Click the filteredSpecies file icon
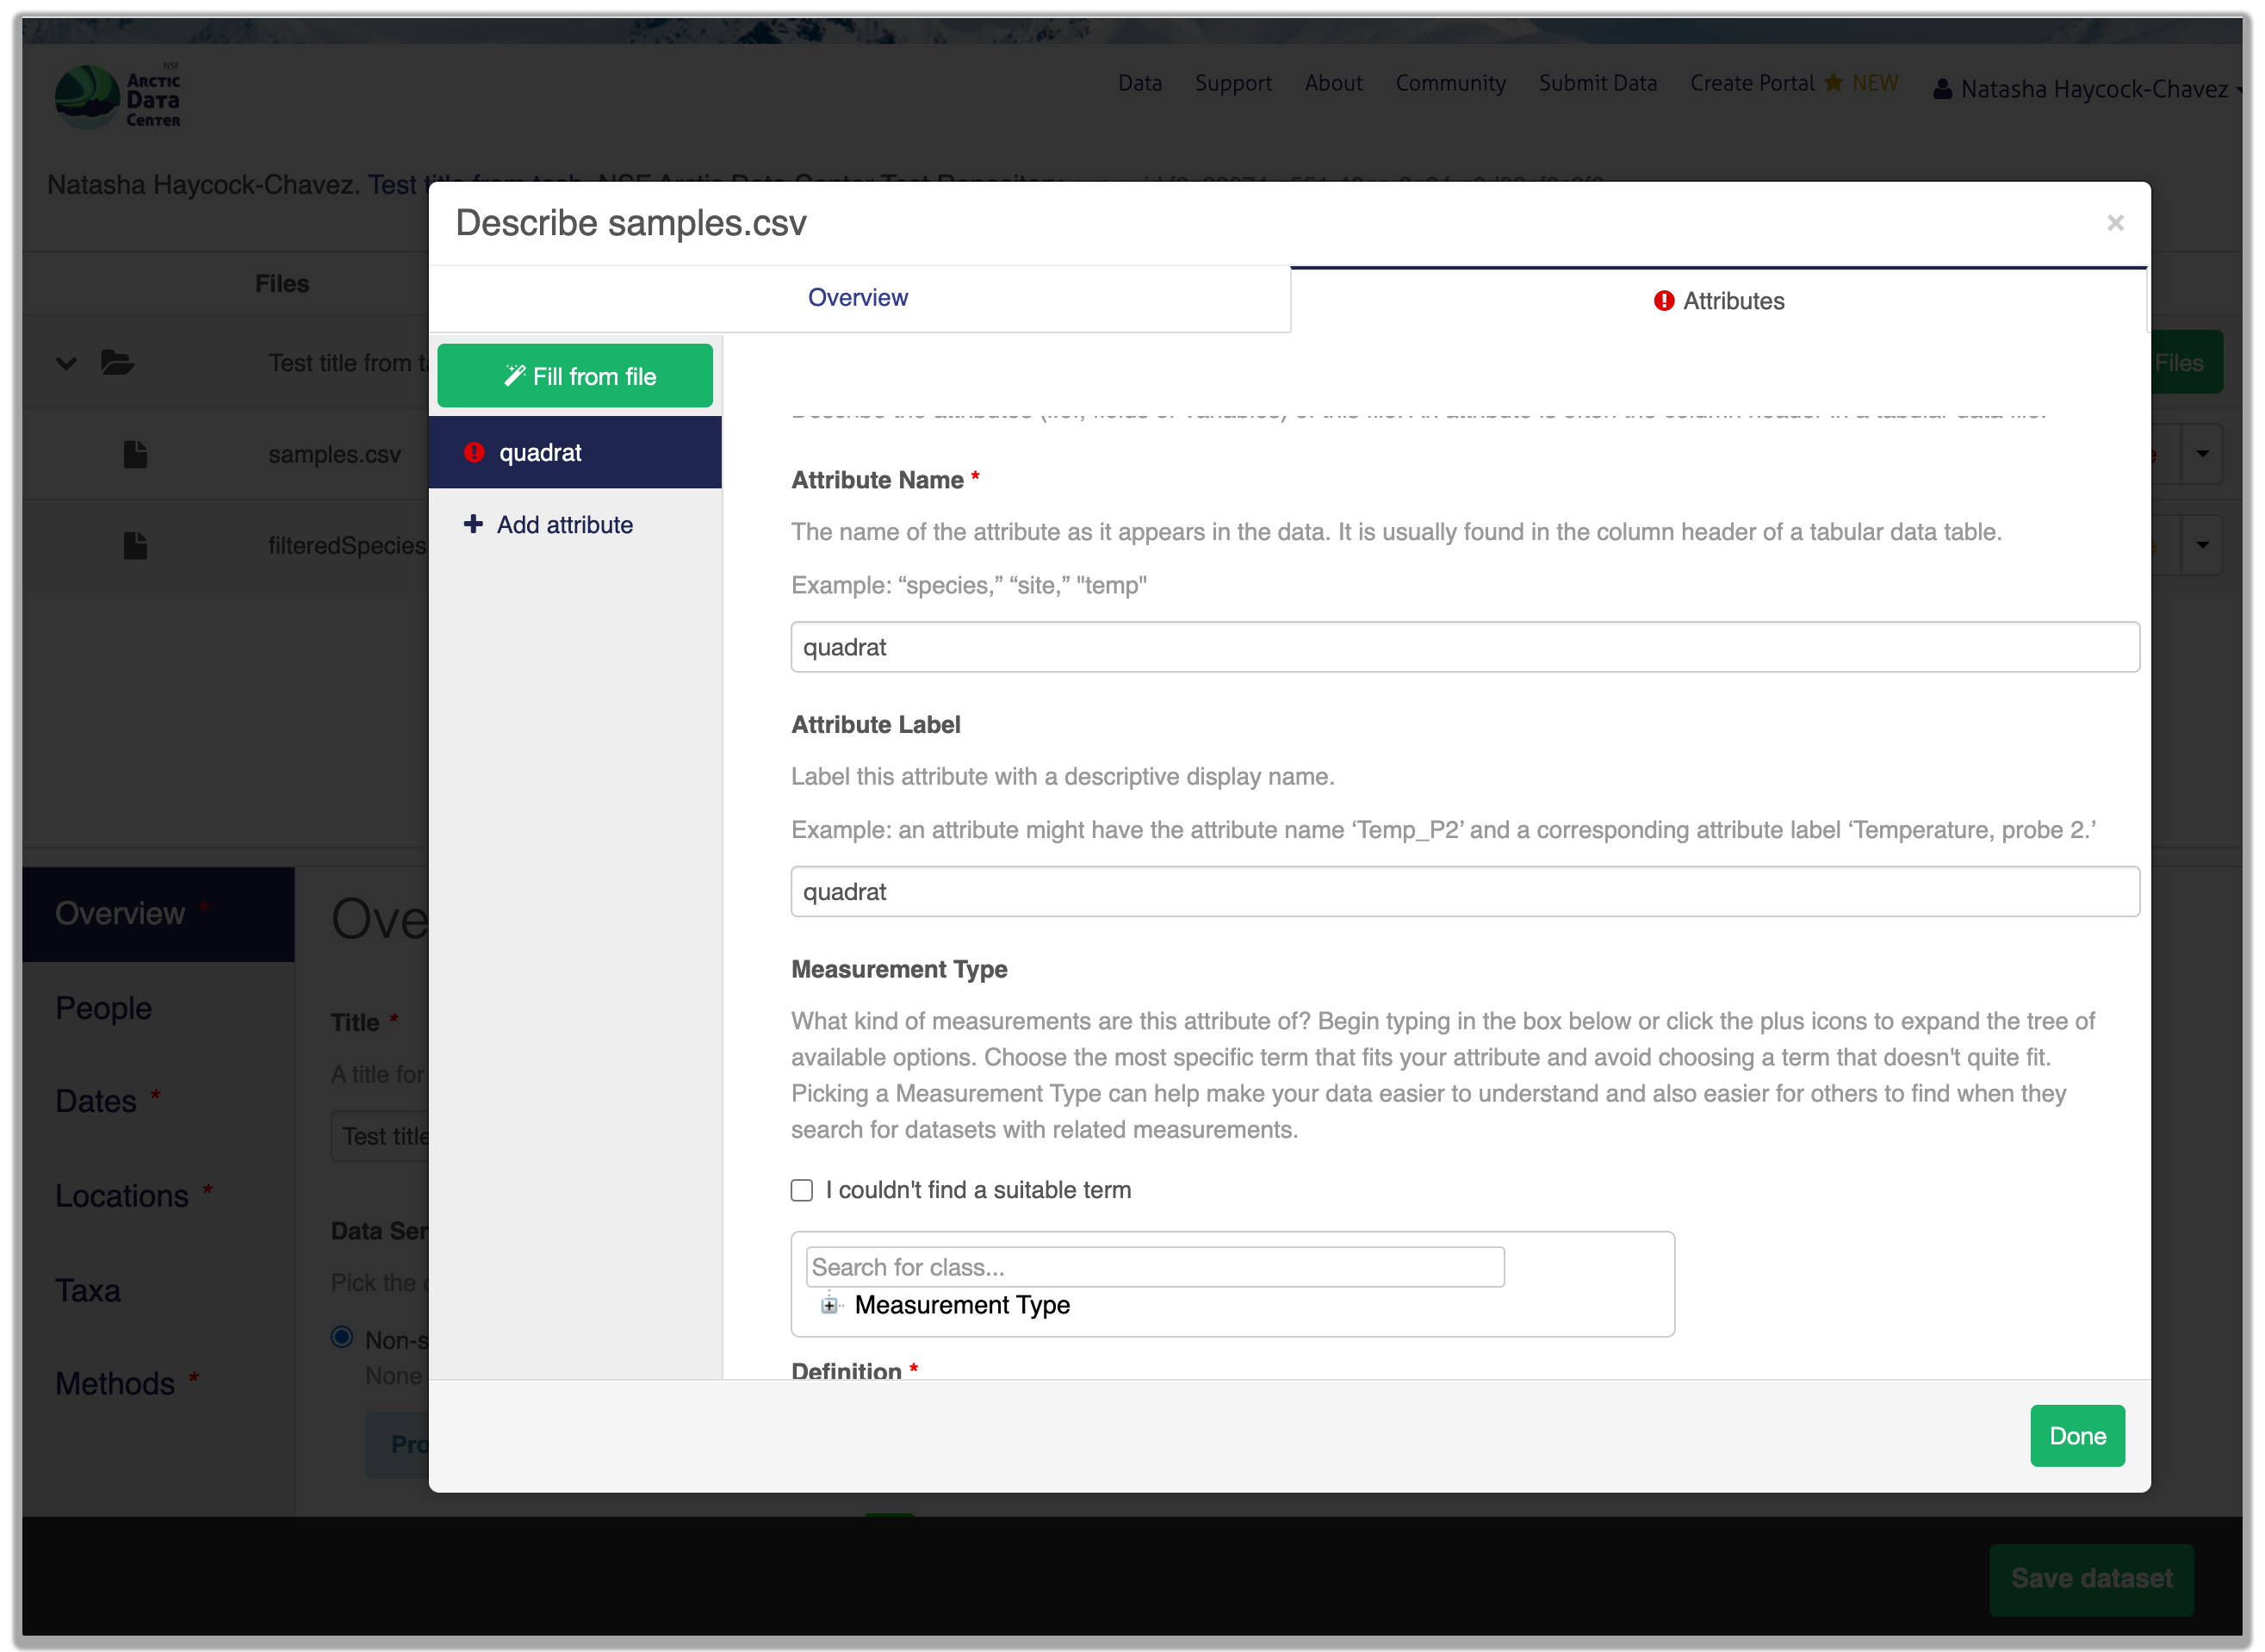Image resolution: width=2265 pixels, height=1652 pixels. pyautogui.click(x=135, y=546)
